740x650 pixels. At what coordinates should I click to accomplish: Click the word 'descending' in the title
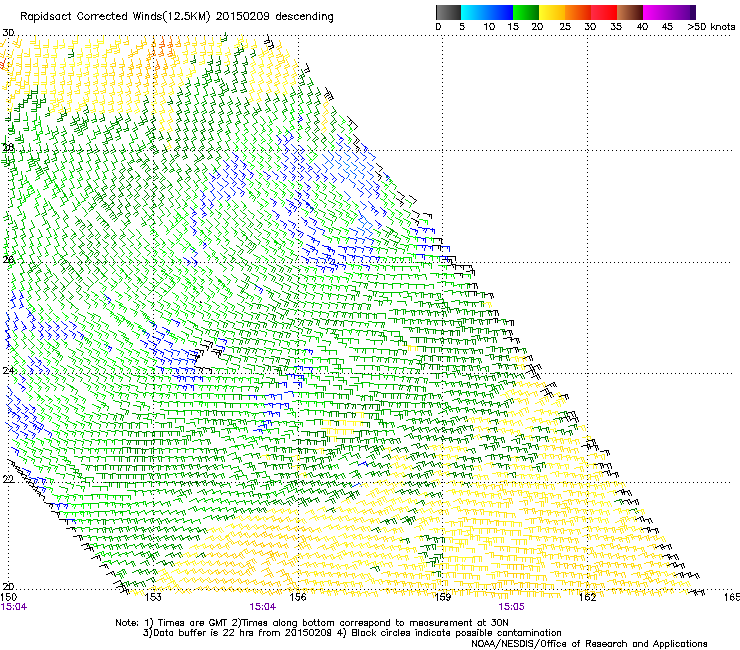click(x=304, y=17)
